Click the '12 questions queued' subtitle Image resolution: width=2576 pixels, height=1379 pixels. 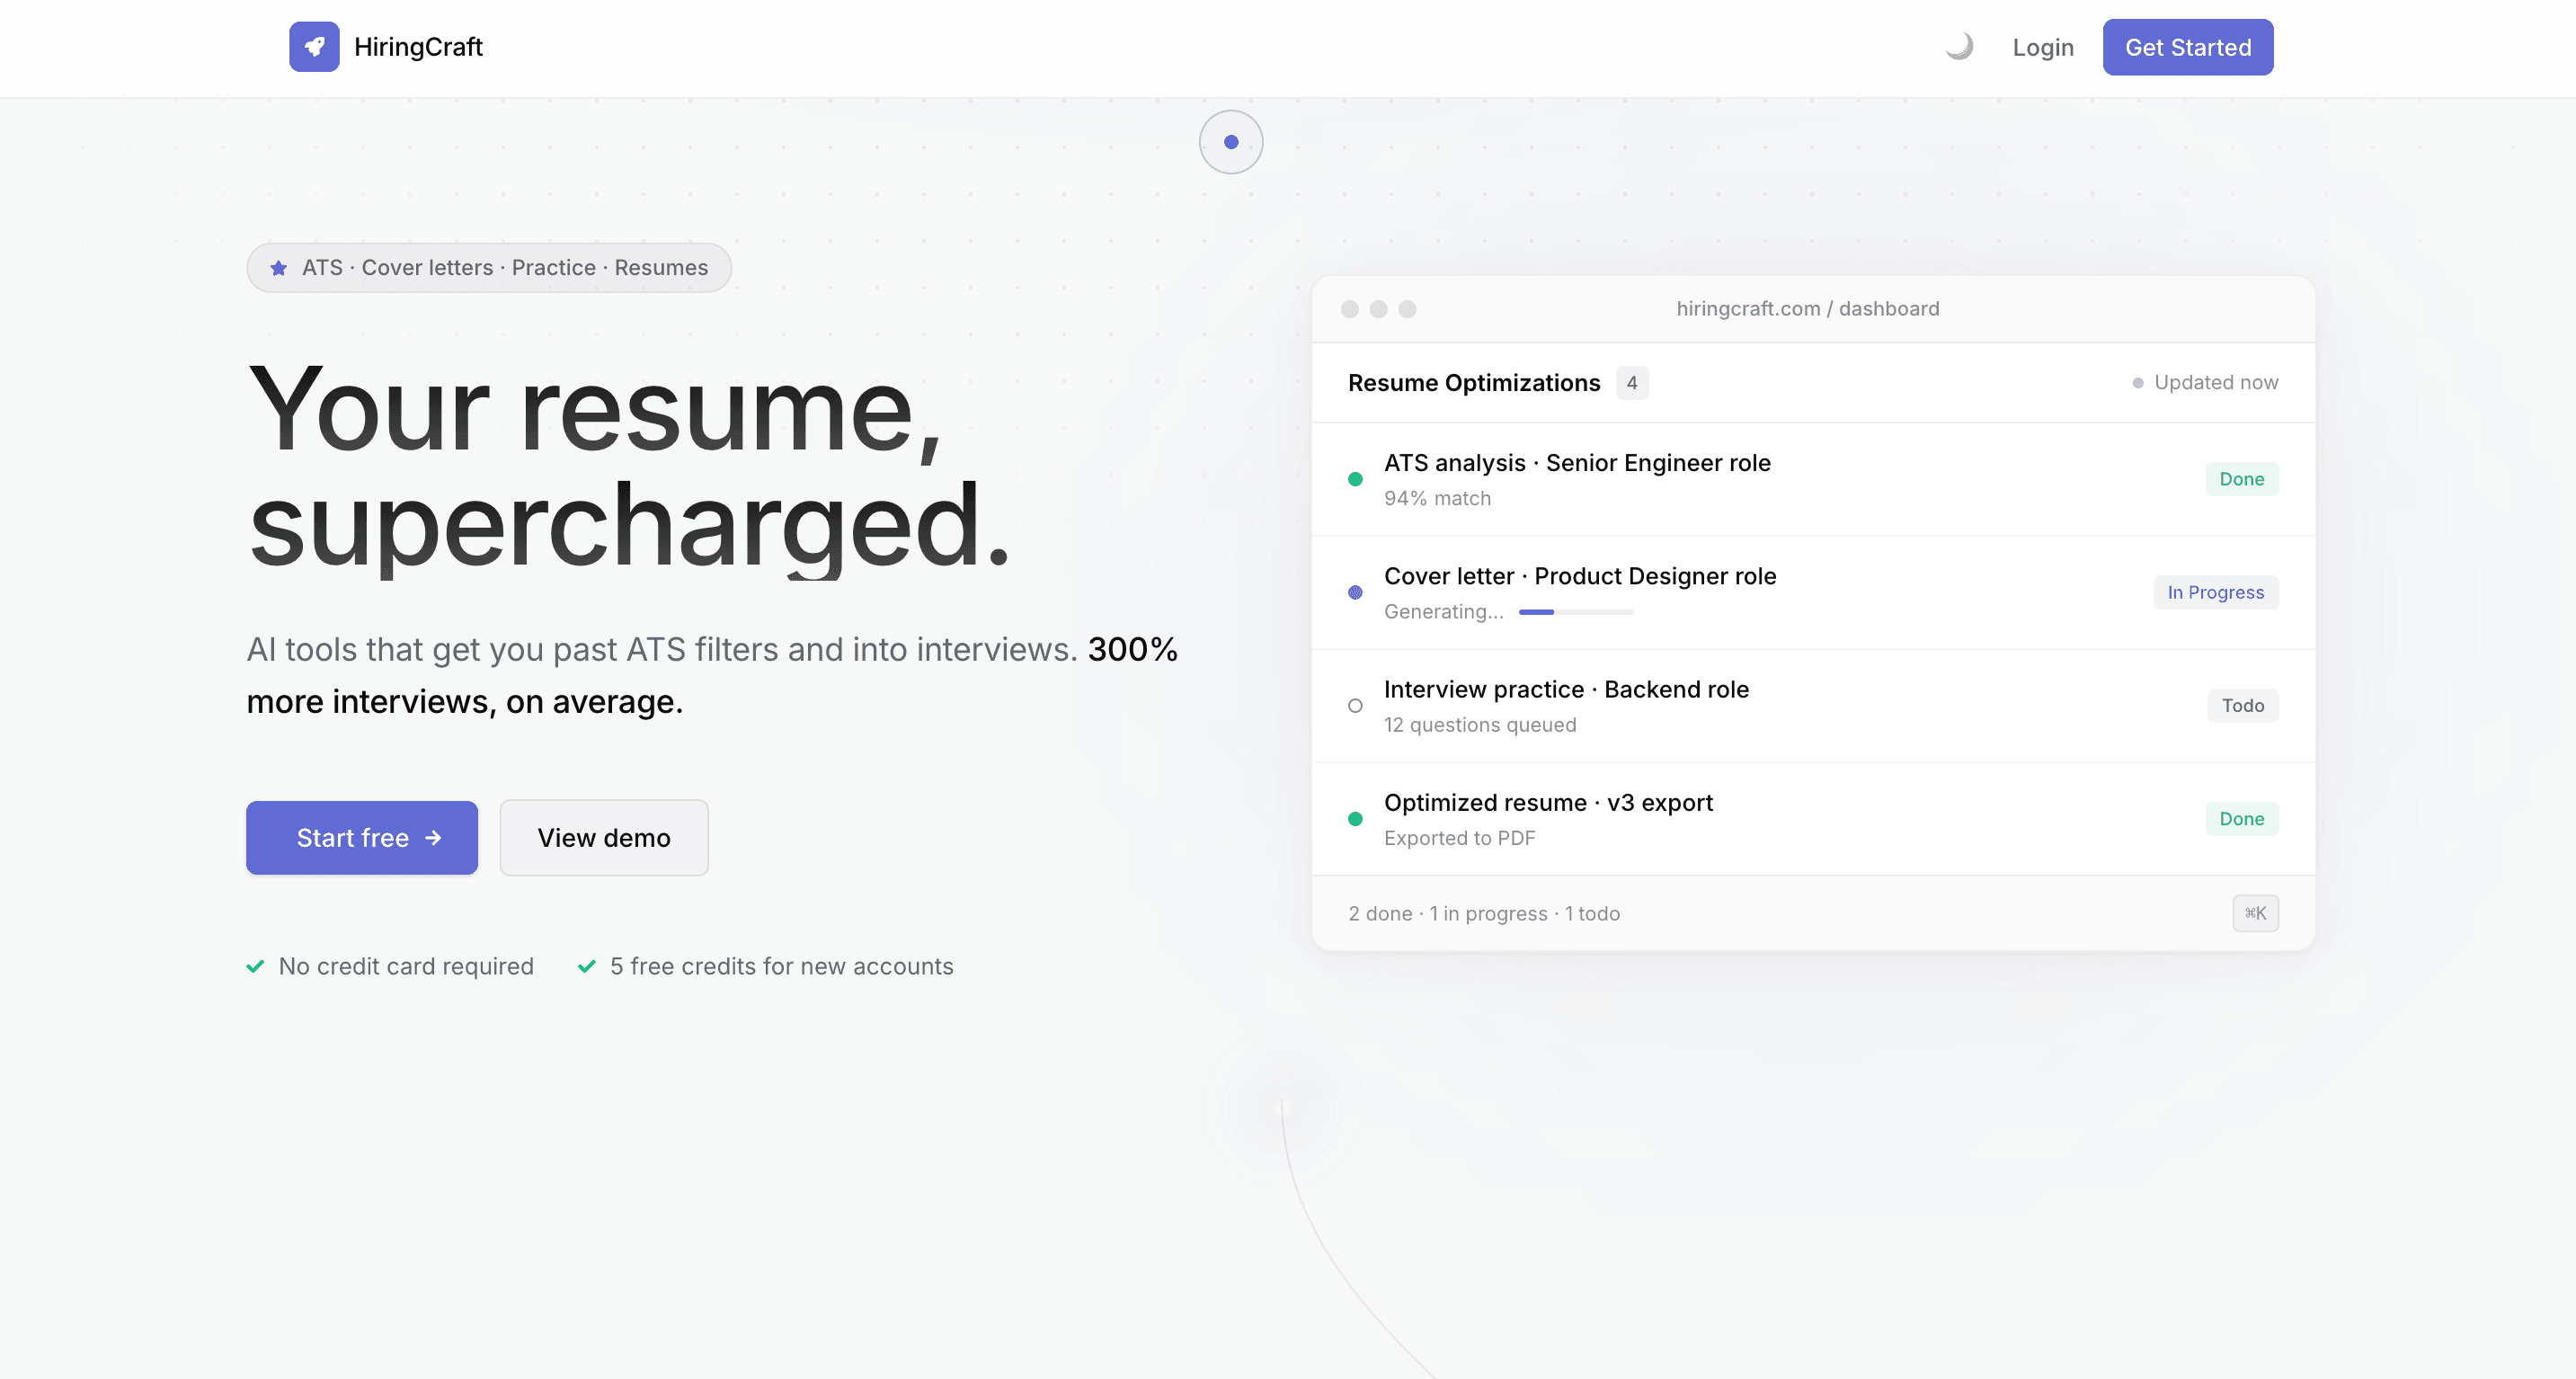(1480, 725)
